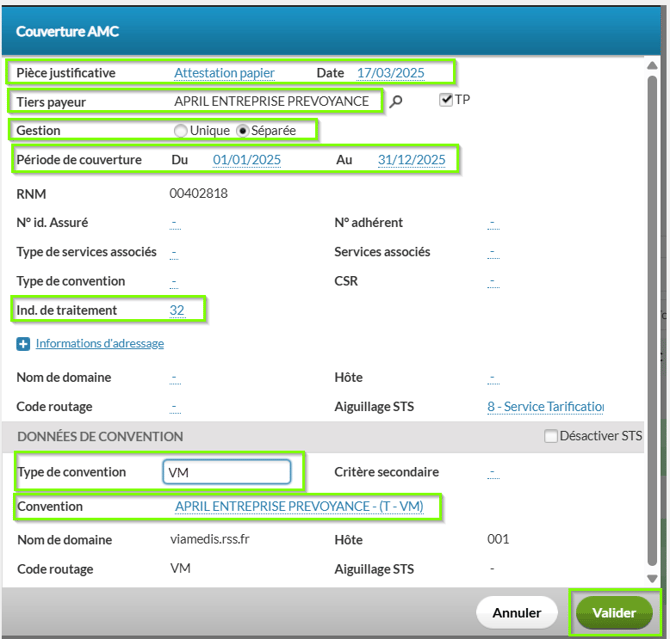Click the magnifier icon beside Tiers payeur
This screenshot has width=670, height=639.
tap(395, 101)
